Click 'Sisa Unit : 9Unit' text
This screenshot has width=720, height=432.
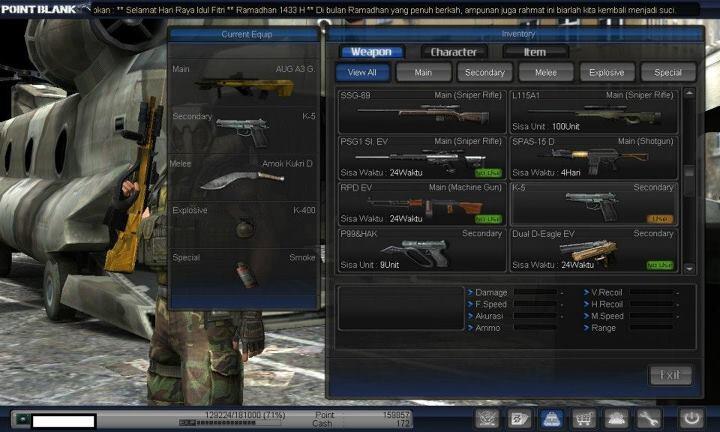370,265
